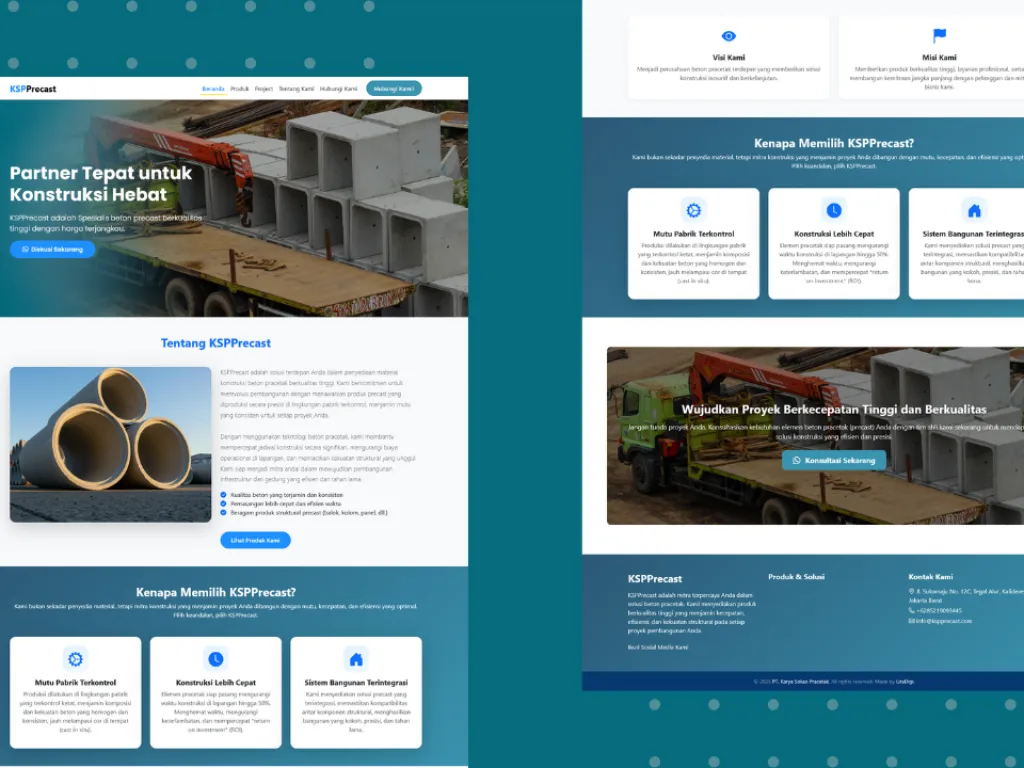The height and width of the screenshot is (768, 1024).
Task: Click the phone icon beside the footer phone number
Action: [x=911, y=610]
